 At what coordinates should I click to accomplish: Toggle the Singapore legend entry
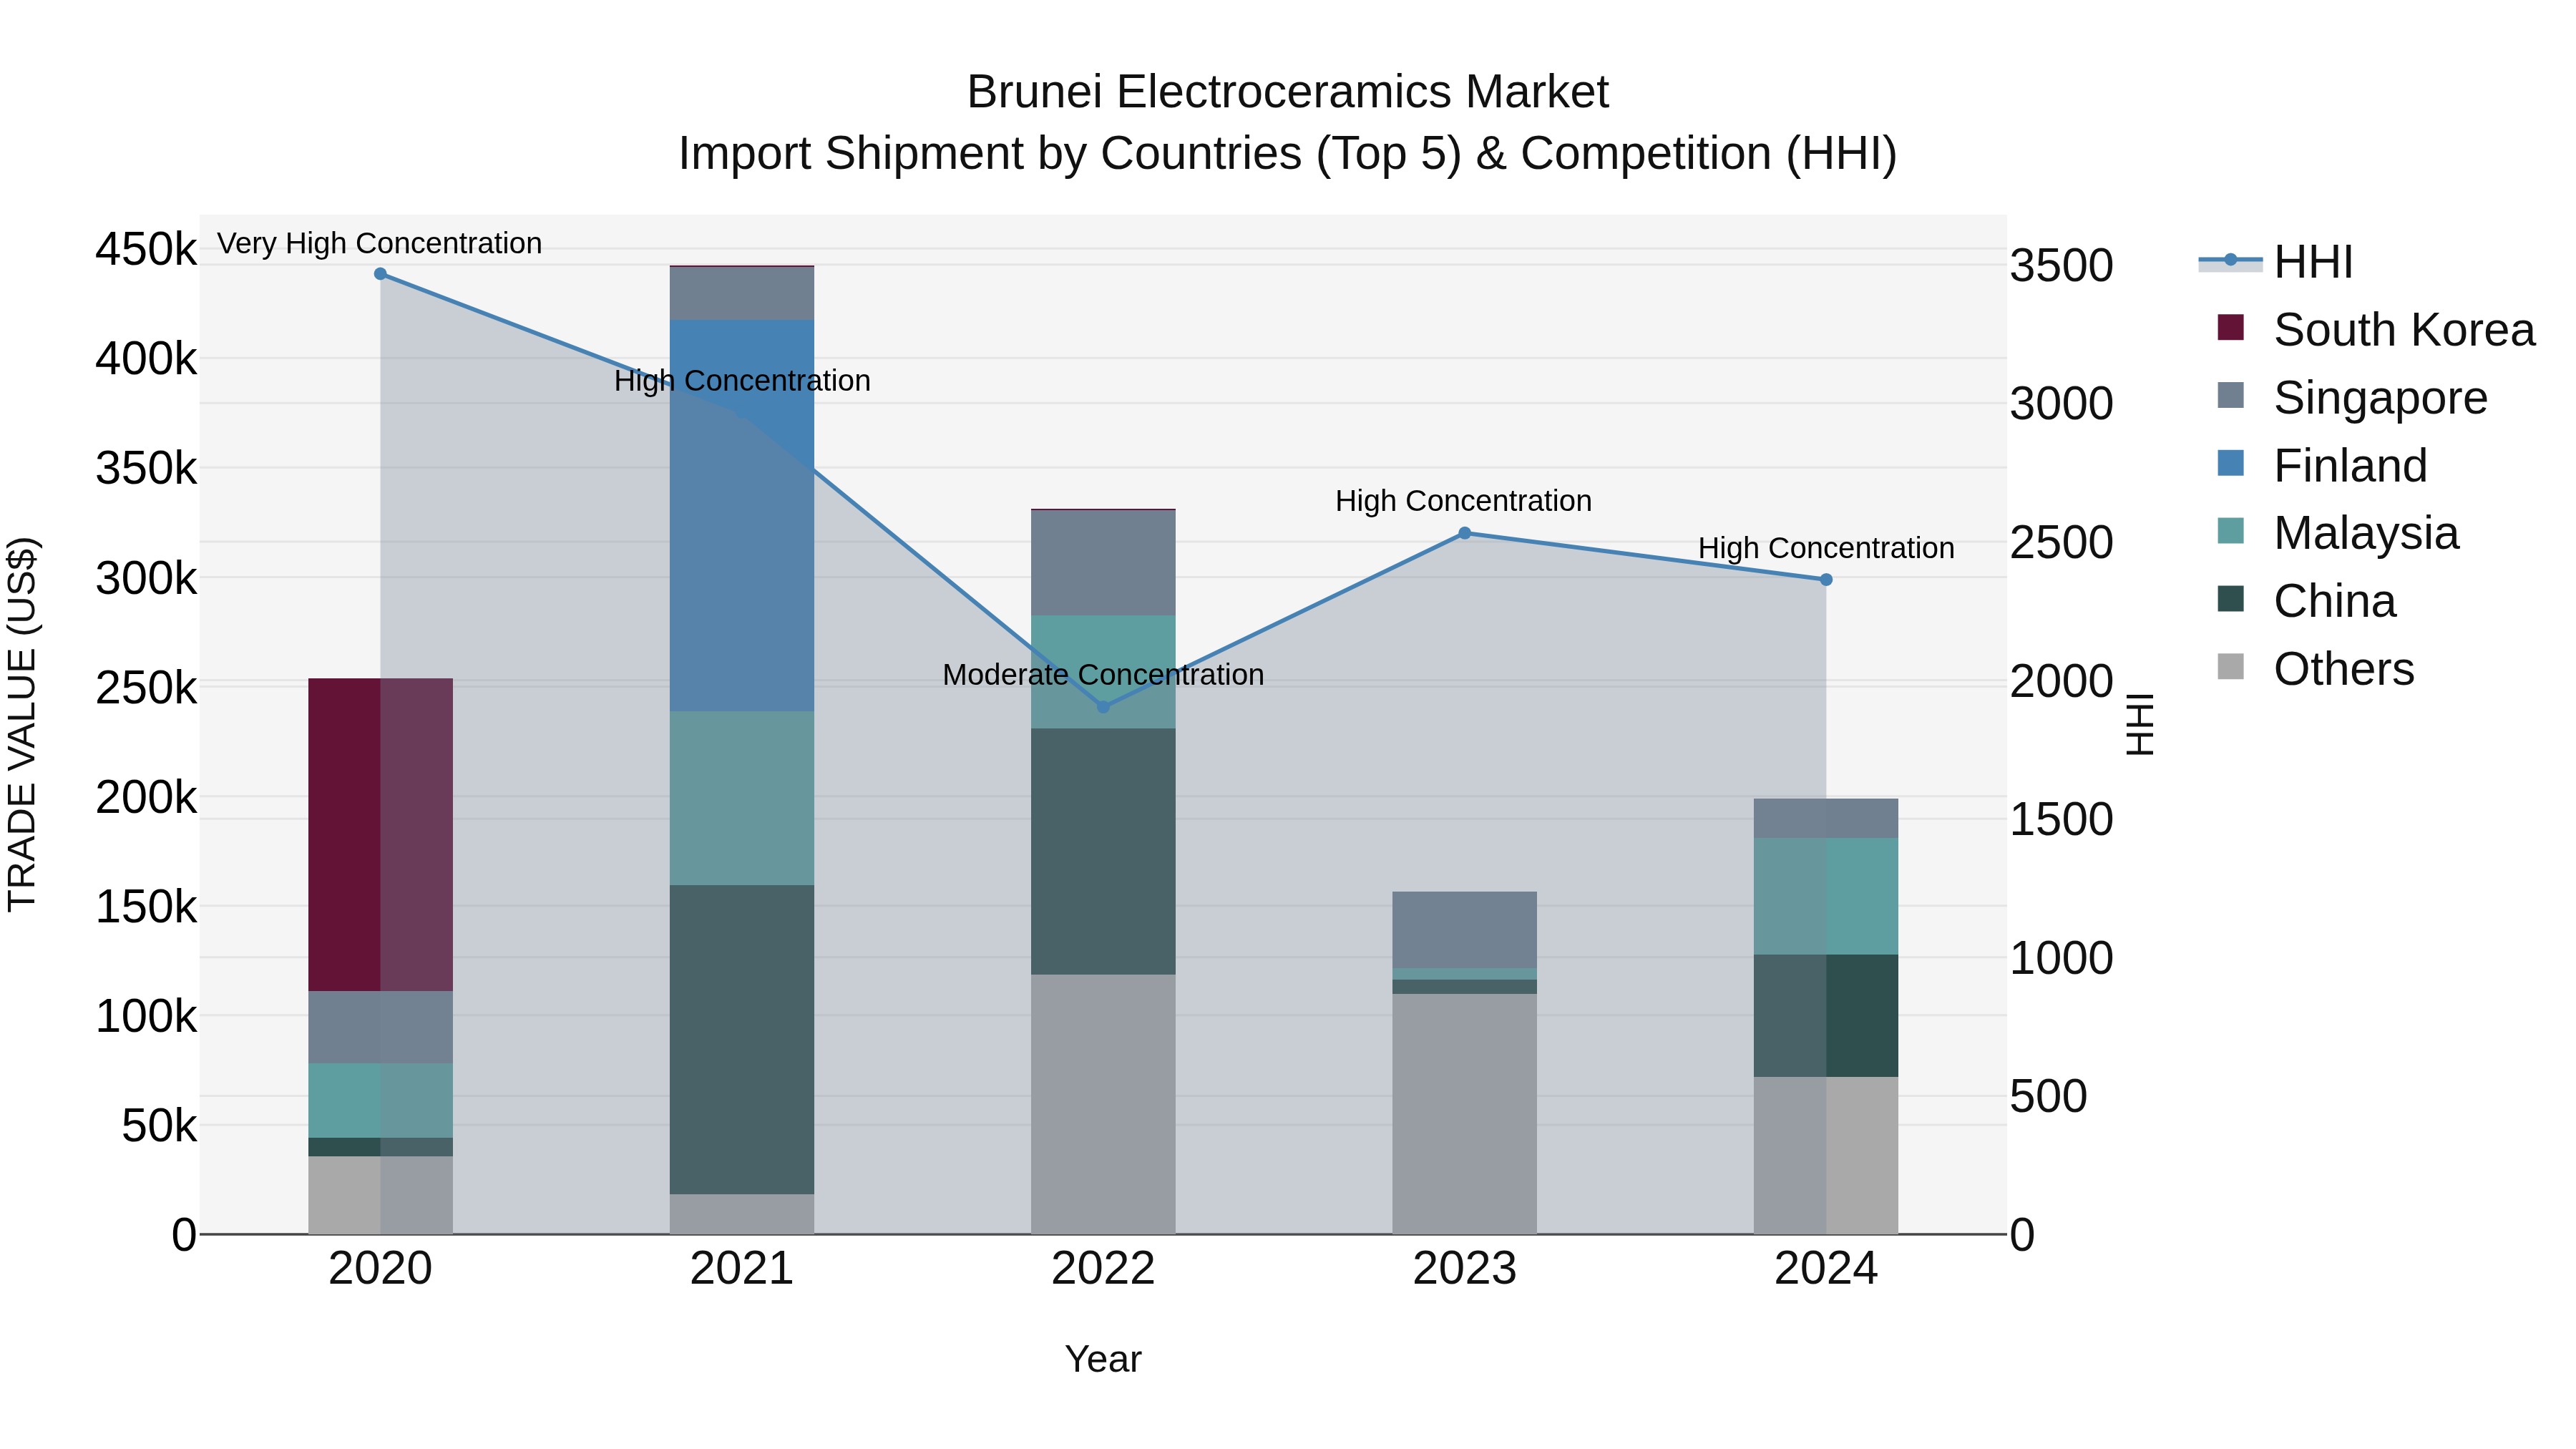coord(2352,398)
